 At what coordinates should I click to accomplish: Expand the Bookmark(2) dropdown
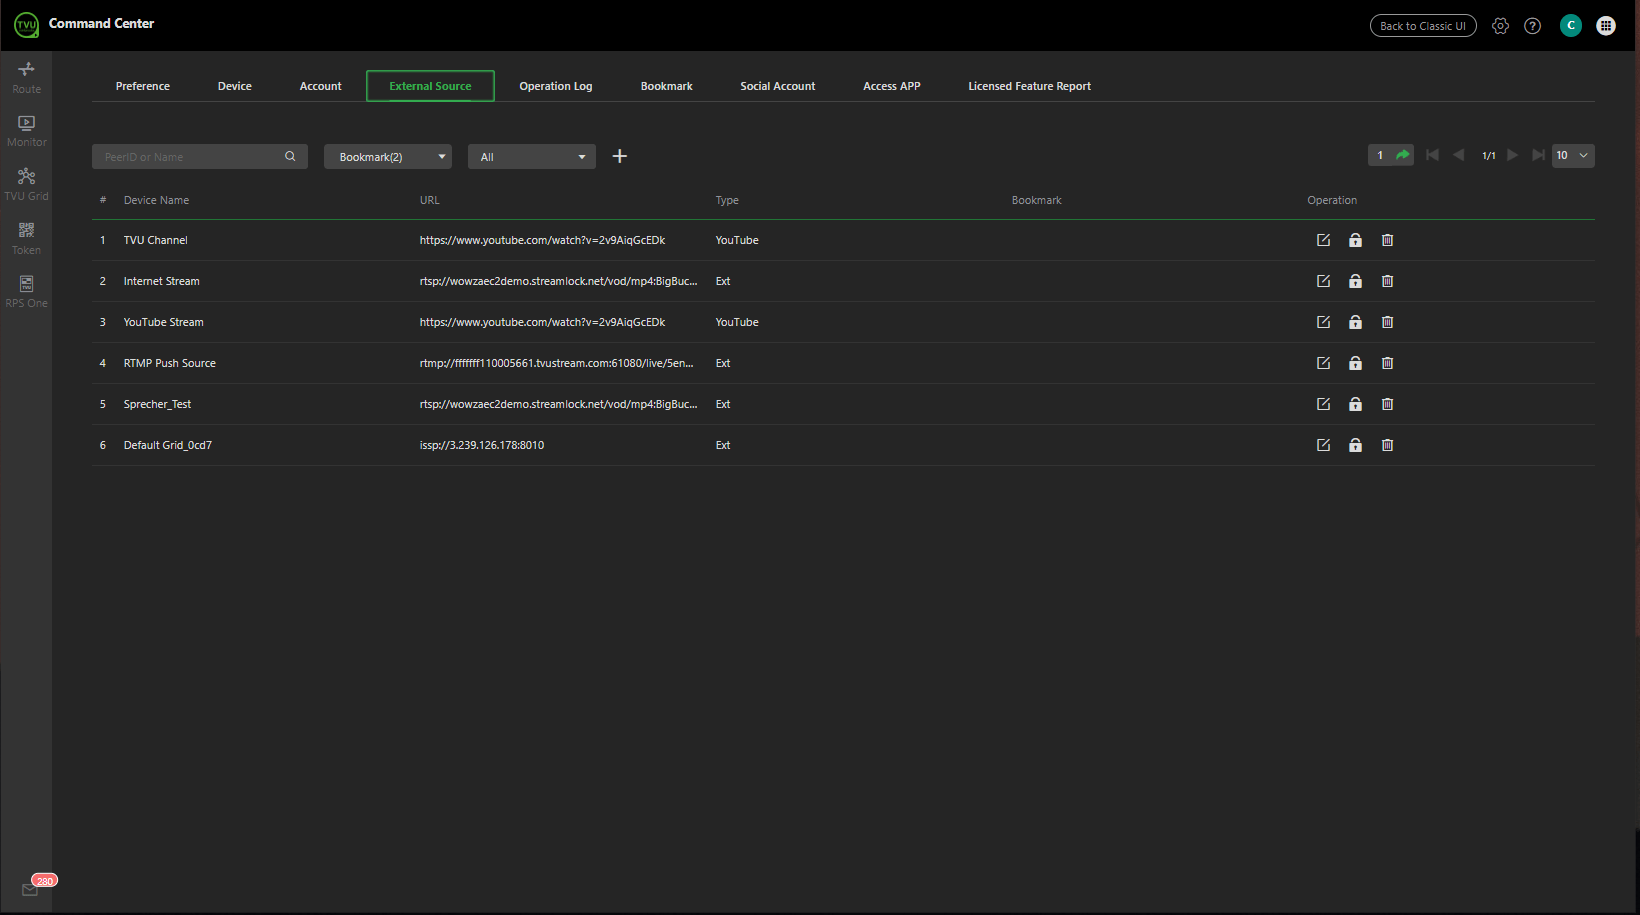[388, 157]
